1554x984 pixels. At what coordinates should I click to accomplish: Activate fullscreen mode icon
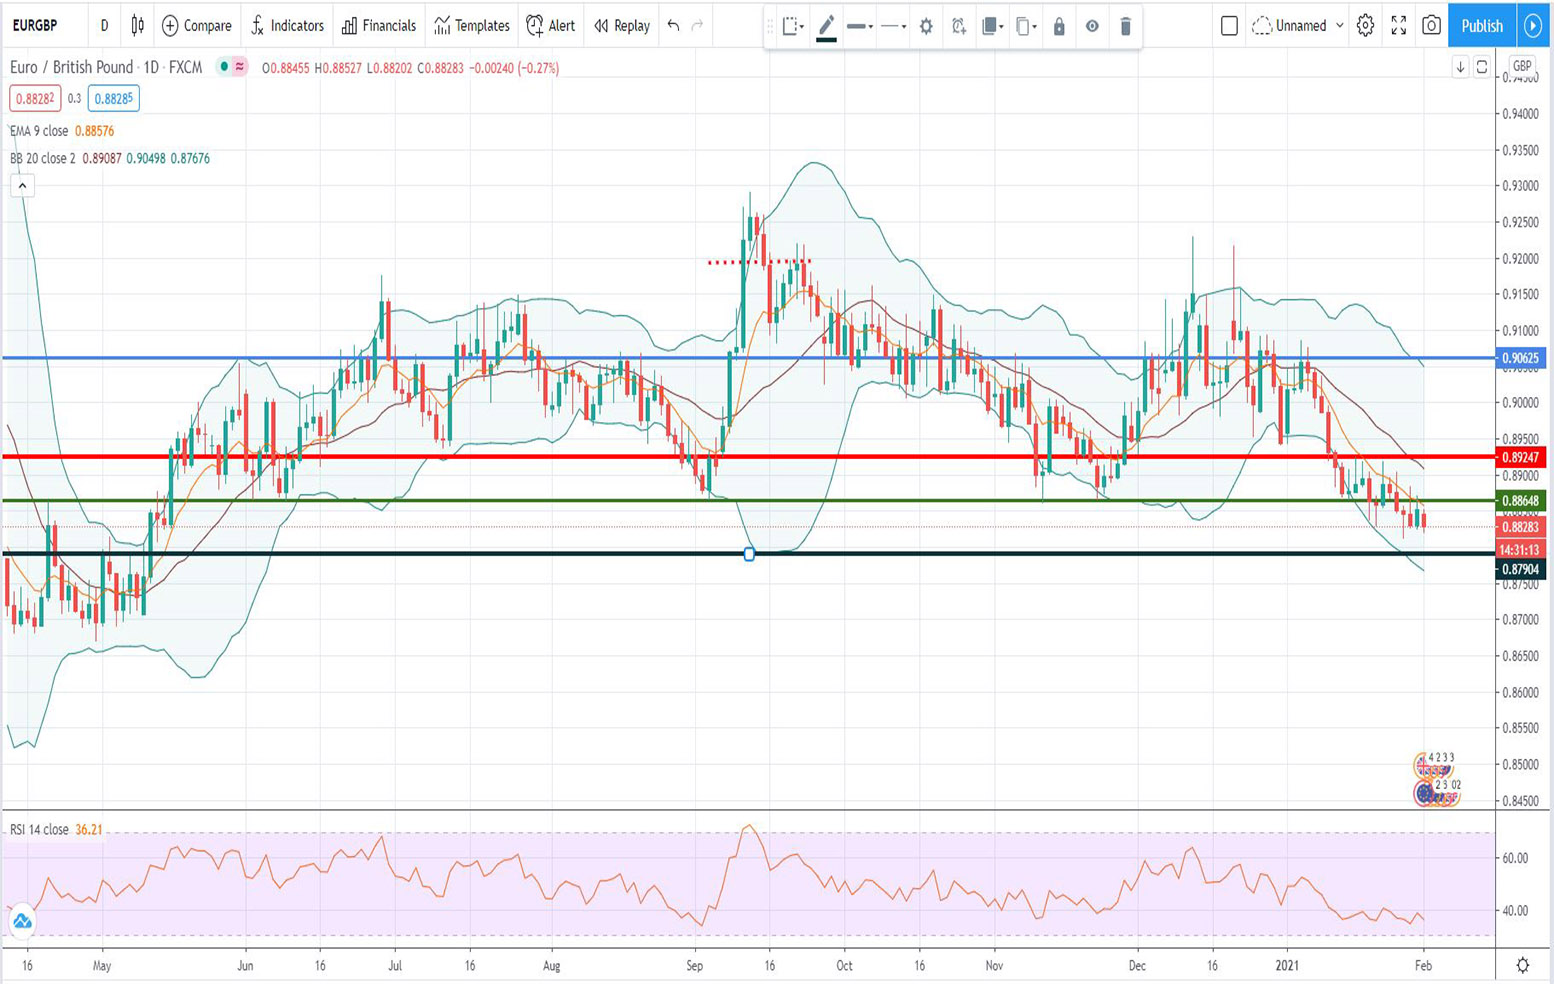[x=1399, y=26]
